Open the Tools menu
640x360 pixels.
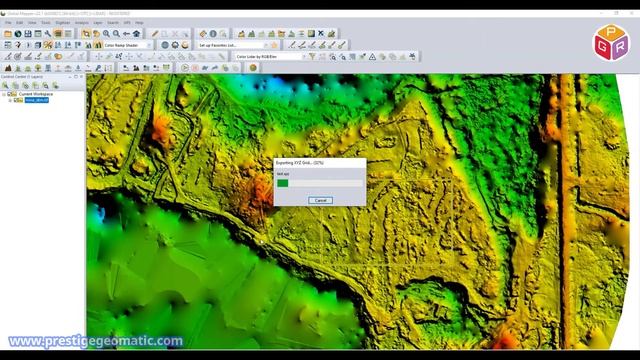[x=46, y=23]
